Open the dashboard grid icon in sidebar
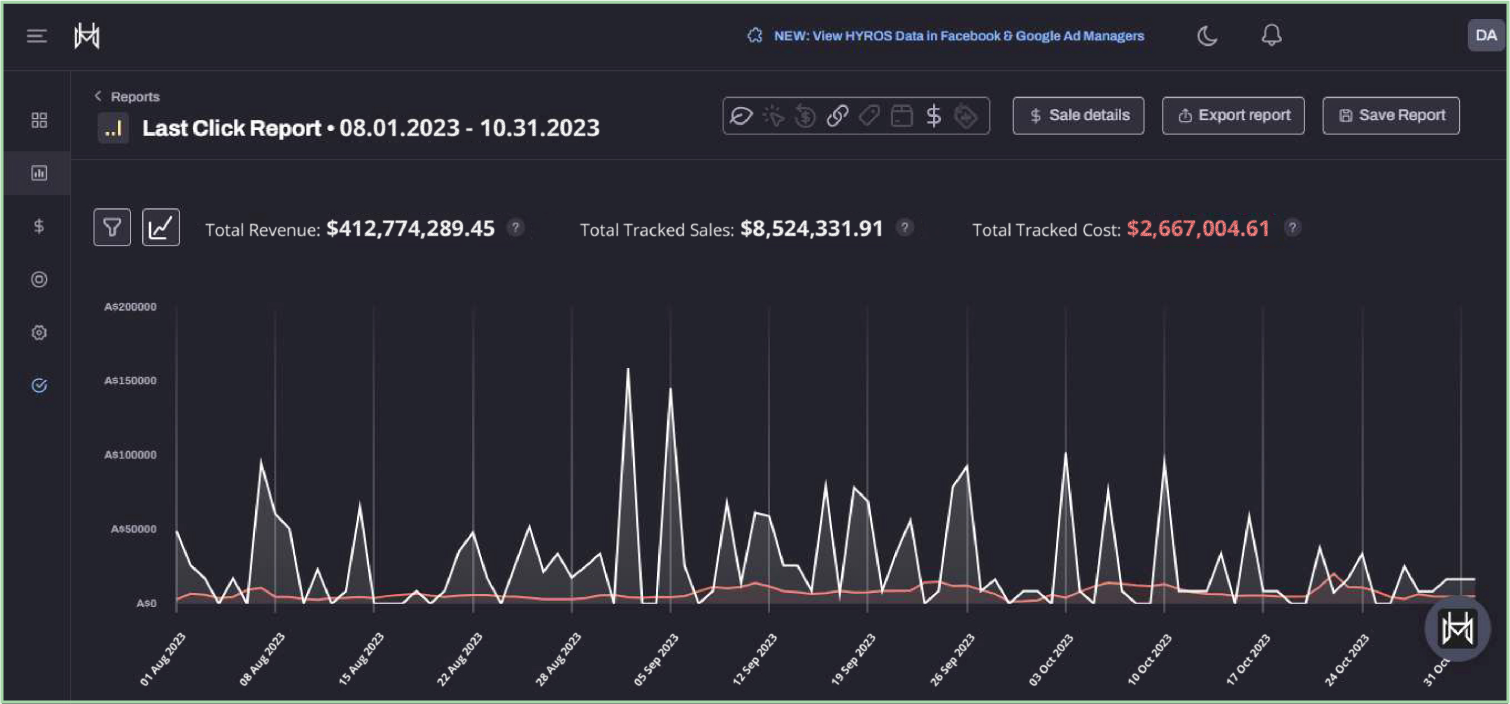The width and height of the screenshot is (1510, 704). [39, 120]
